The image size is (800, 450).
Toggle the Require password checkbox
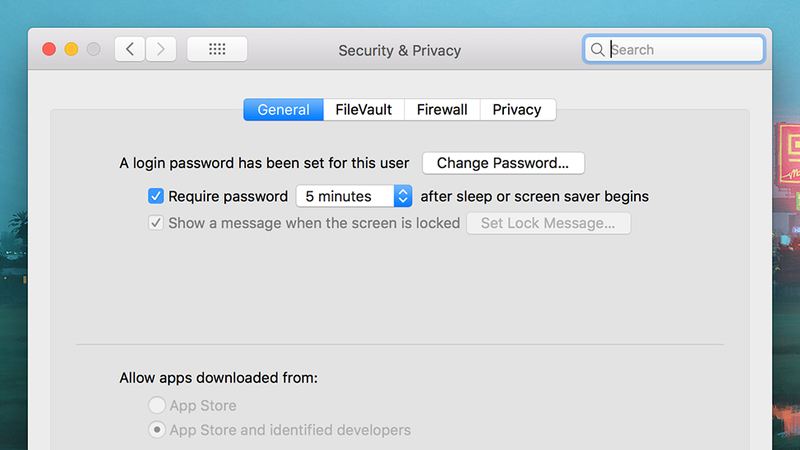(x=156, y=196)
